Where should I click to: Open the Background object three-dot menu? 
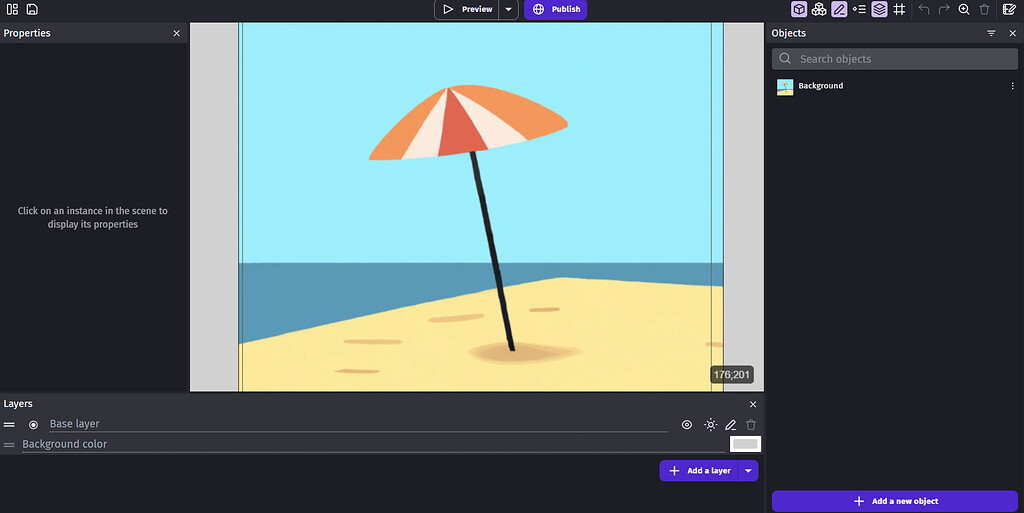[1012, 86]
